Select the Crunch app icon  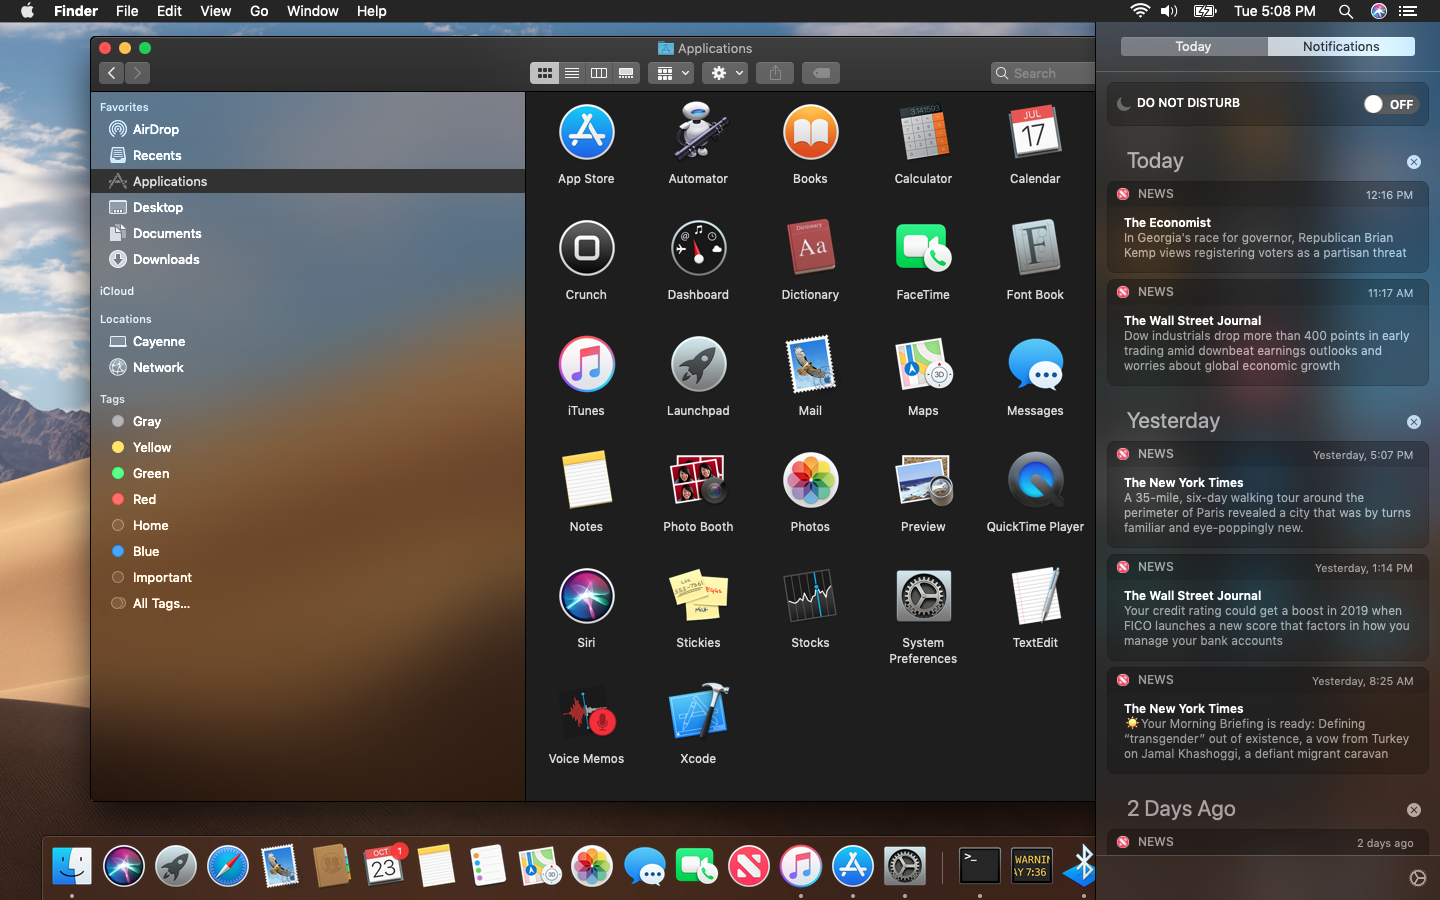click(x=586, y=249)
